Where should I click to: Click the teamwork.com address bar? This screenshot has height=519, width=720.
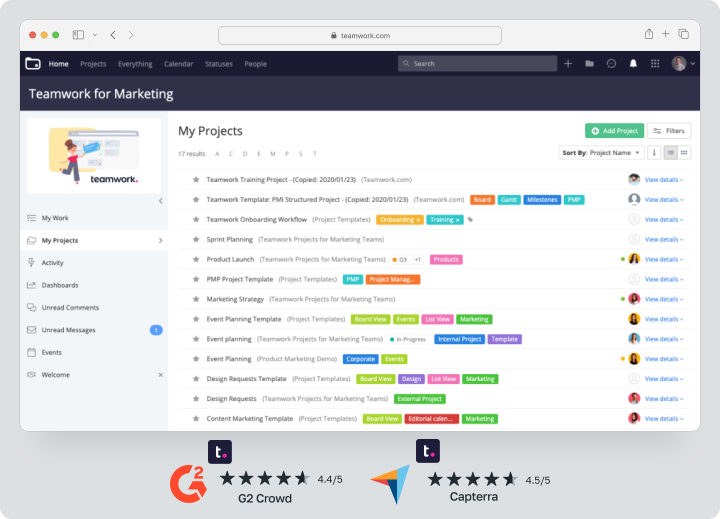[360, 35]
